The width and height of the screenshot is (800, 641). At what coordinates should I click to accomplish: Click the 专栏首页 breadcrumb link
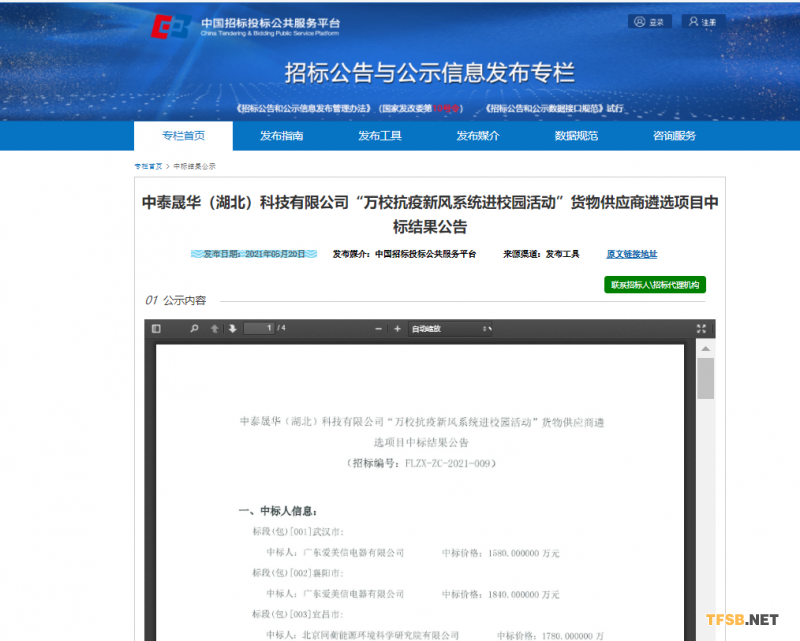148,166
